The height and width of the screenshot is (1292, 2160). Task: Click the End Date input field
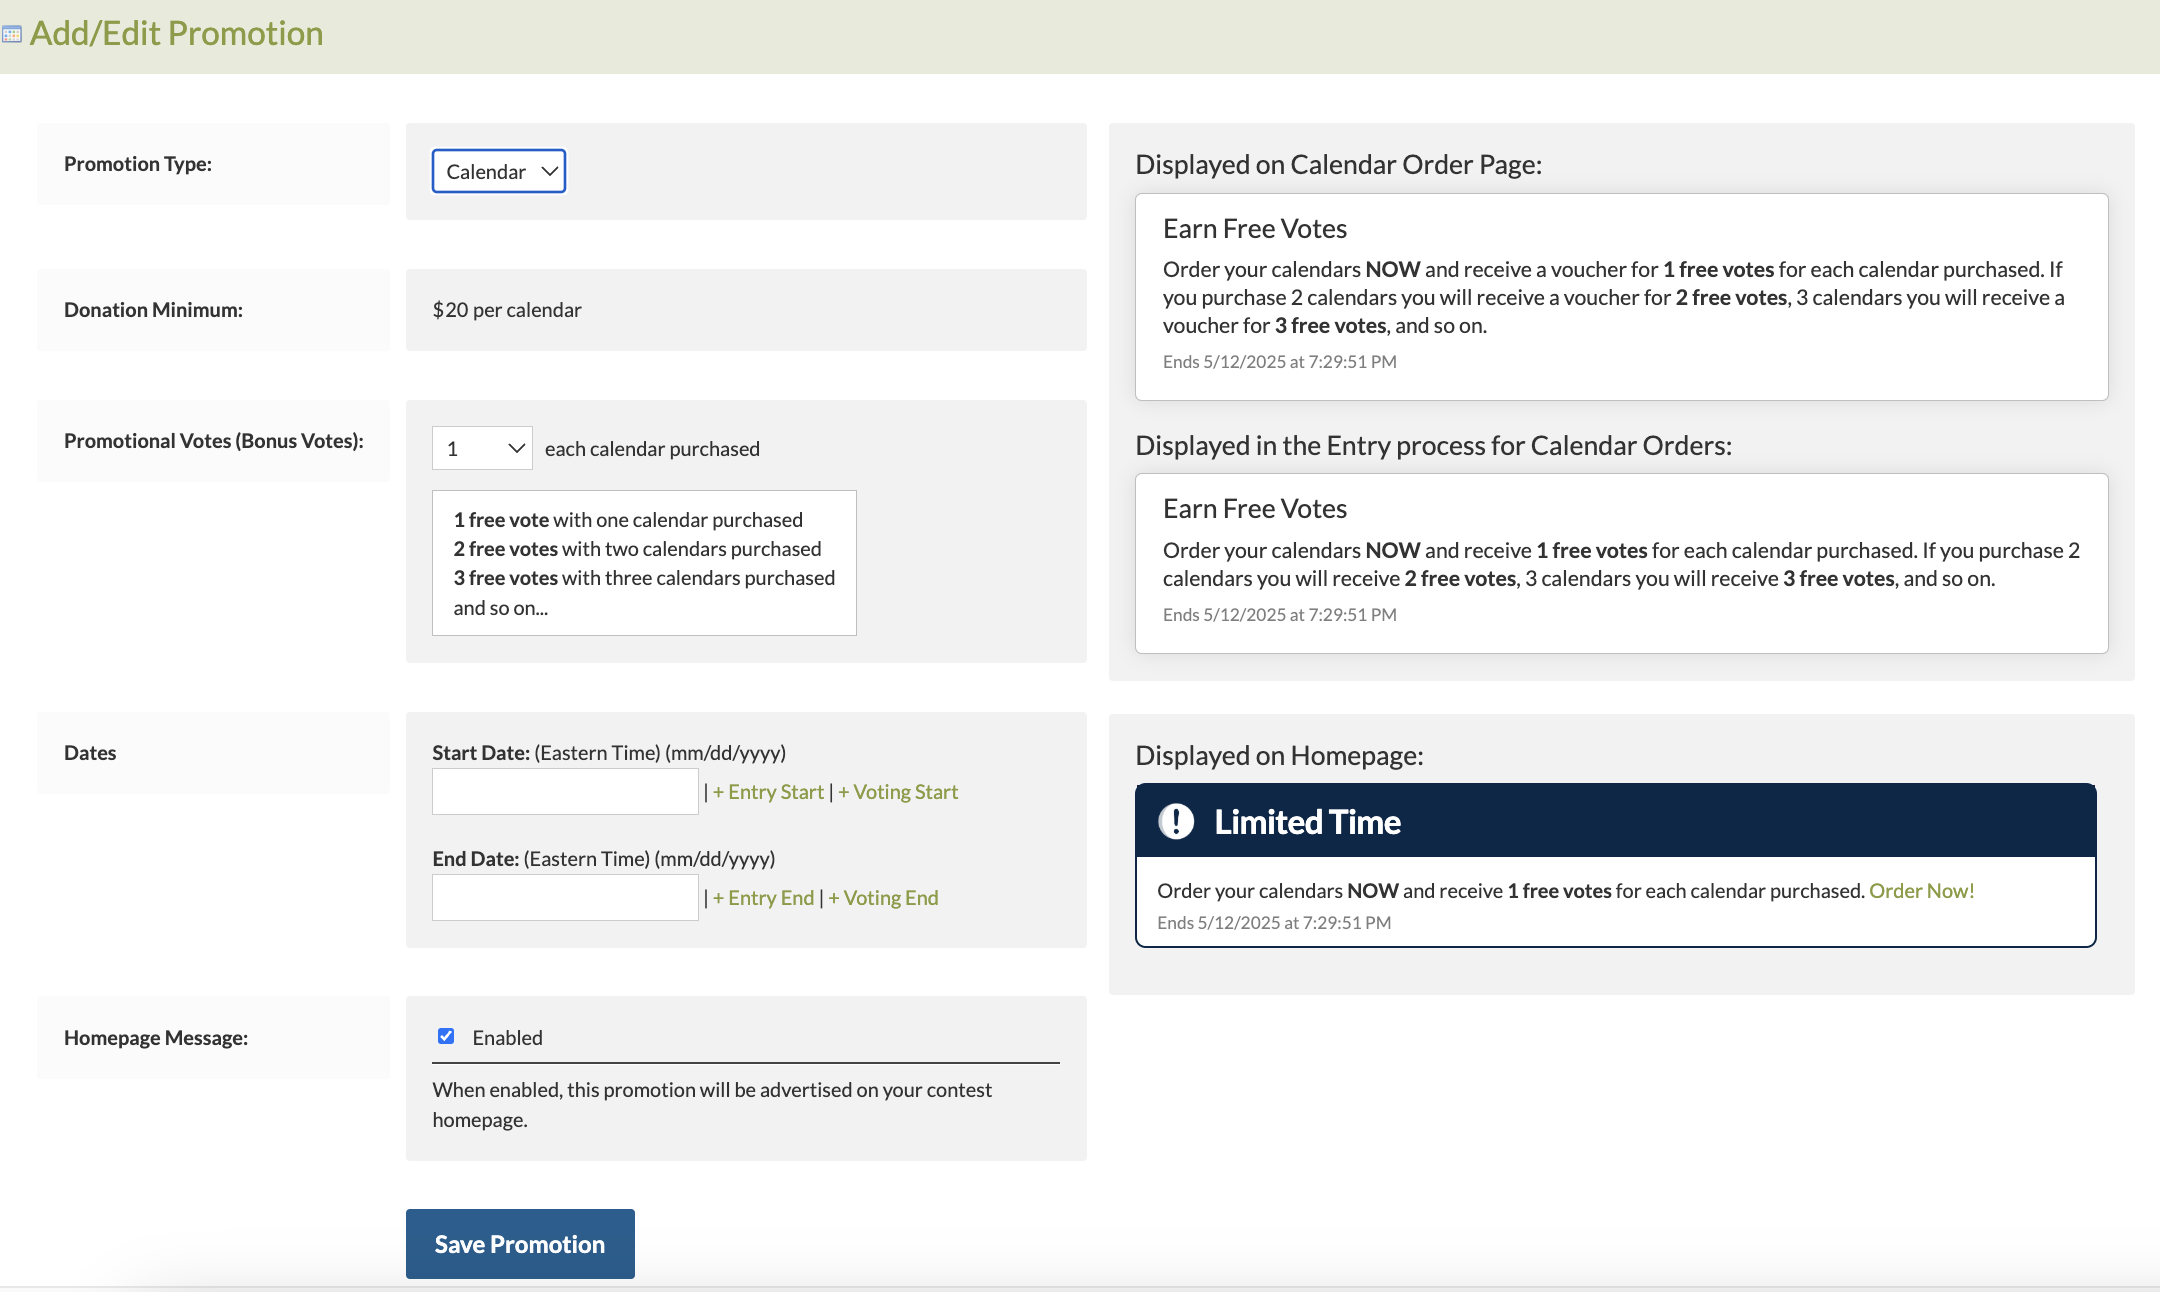point(565,898)
